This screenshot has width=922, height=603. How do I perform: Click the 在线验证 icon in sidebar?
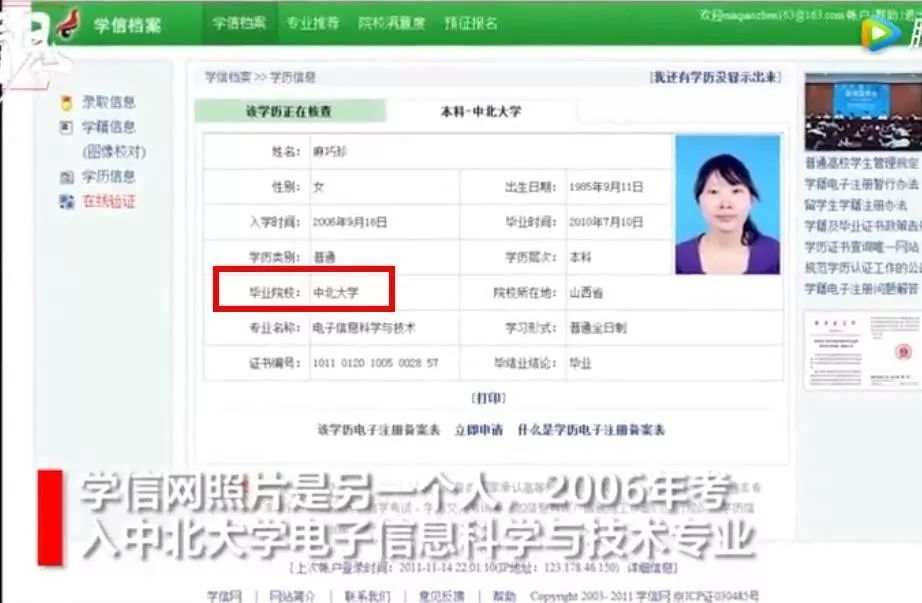(67, 202)
